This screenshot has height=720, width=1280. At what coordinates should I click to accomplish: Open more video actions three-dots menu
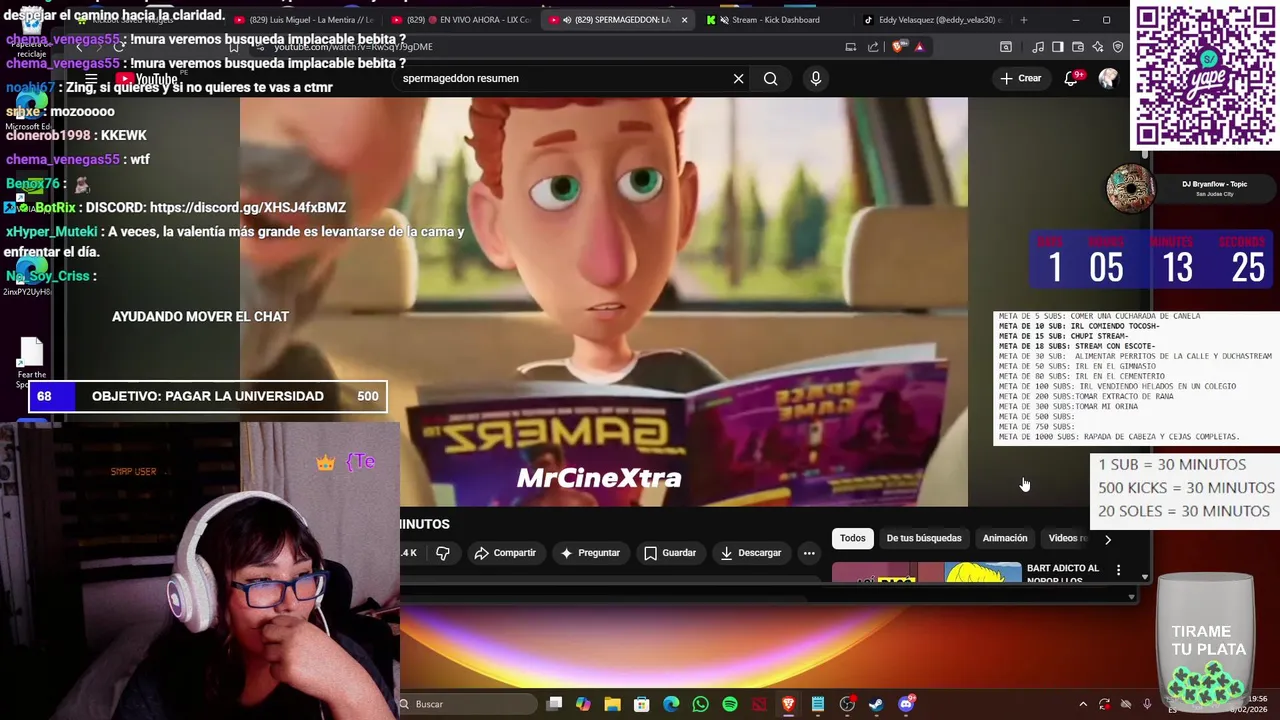pos(809,553)
